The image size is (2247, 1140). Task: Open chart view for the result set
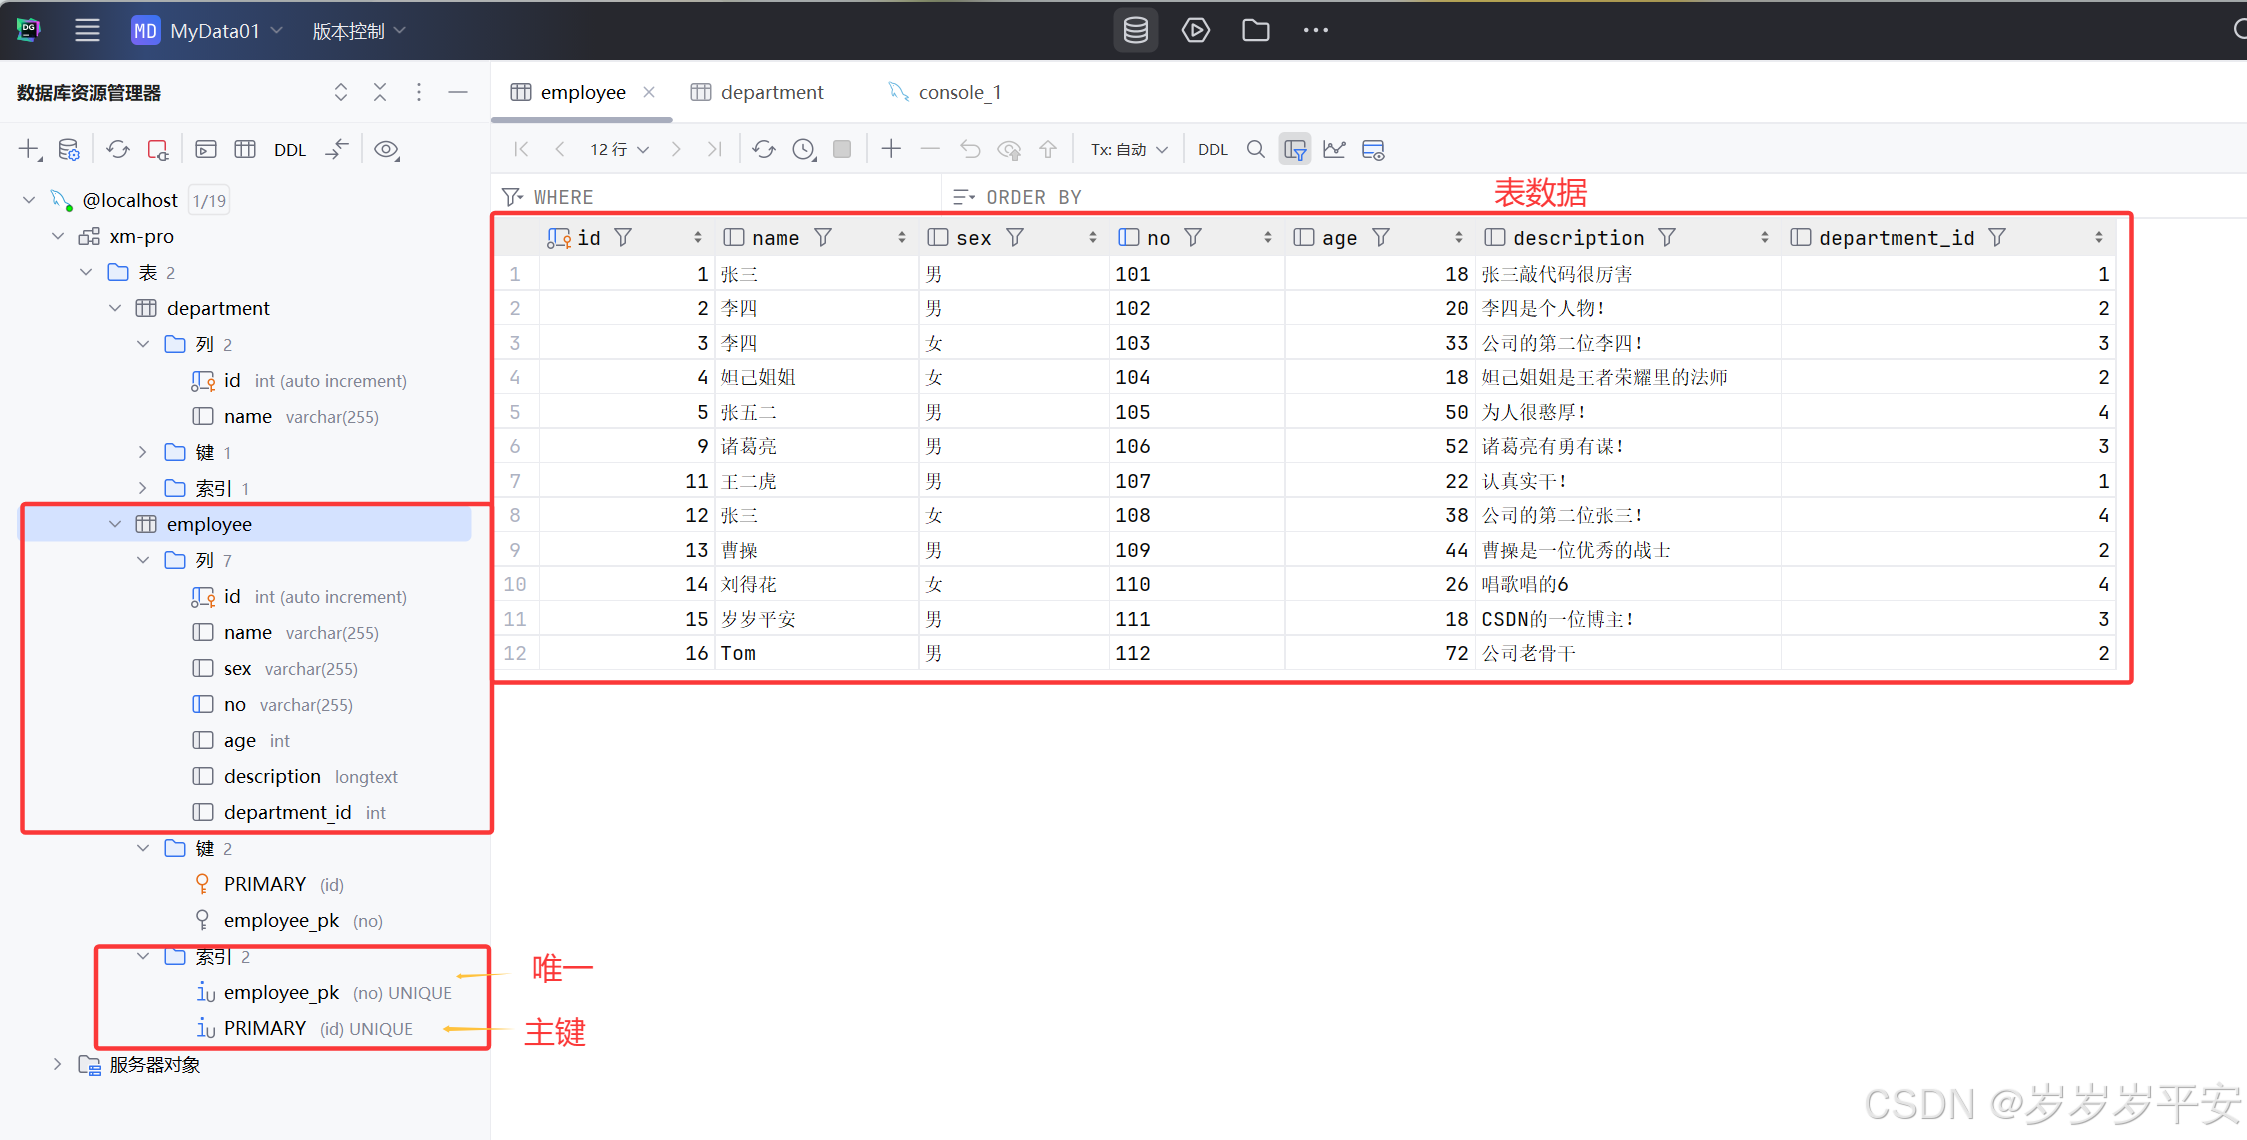[x=1334, y=148]
